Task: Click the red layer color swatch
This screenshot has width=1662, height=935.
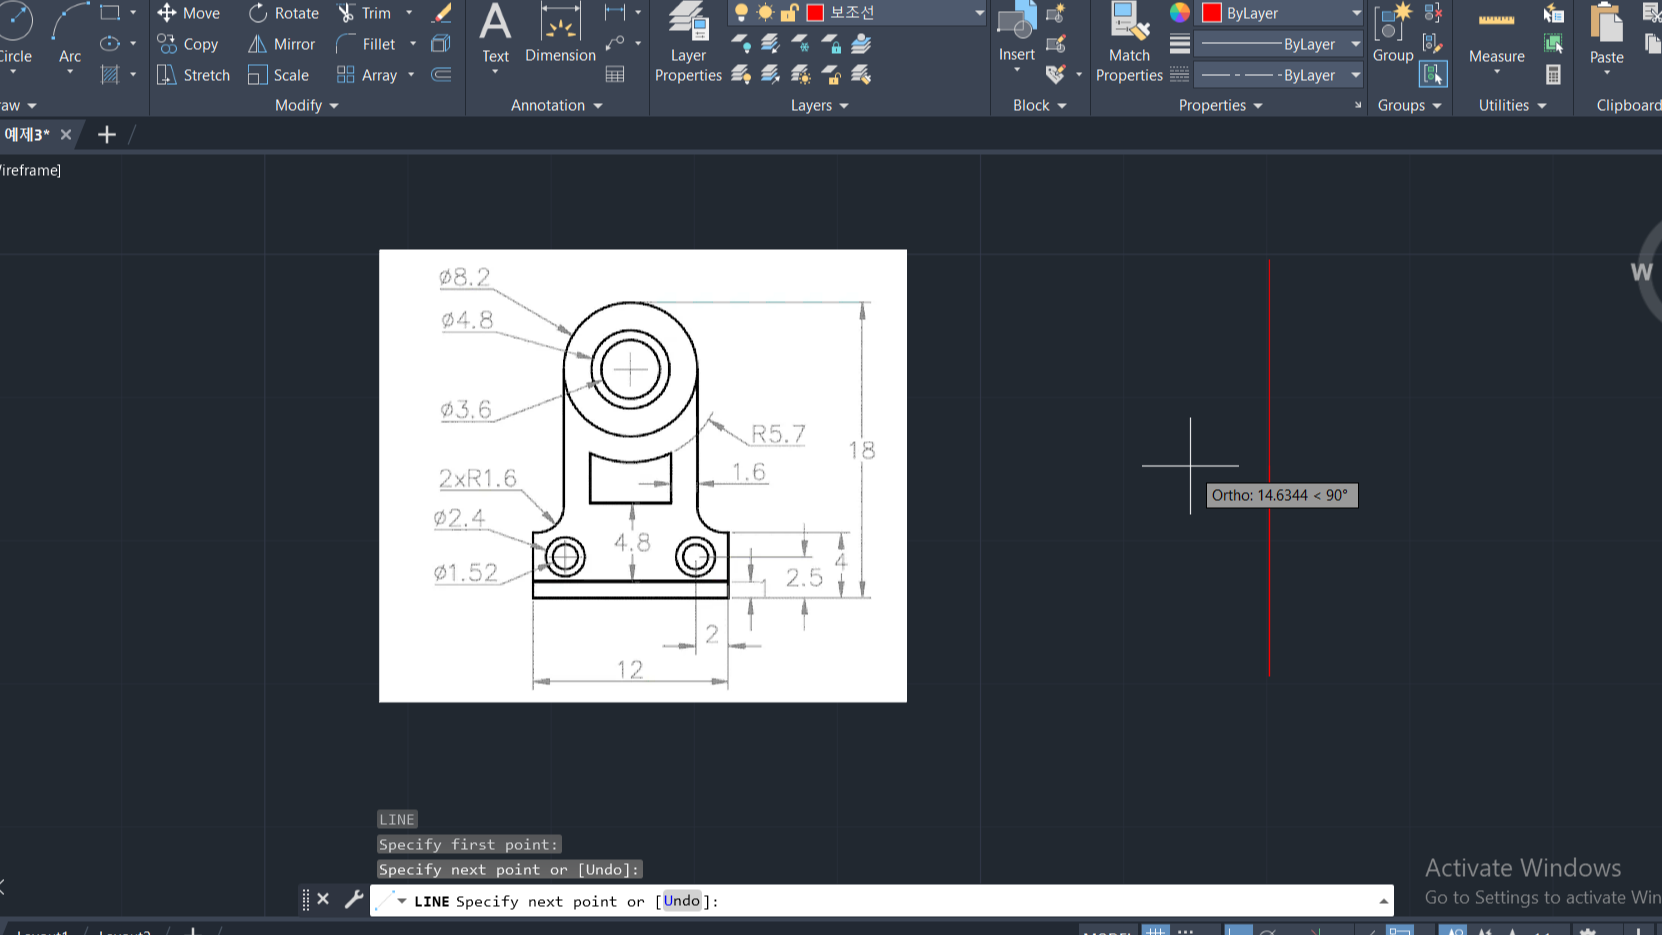Action: tap(815, 13)
